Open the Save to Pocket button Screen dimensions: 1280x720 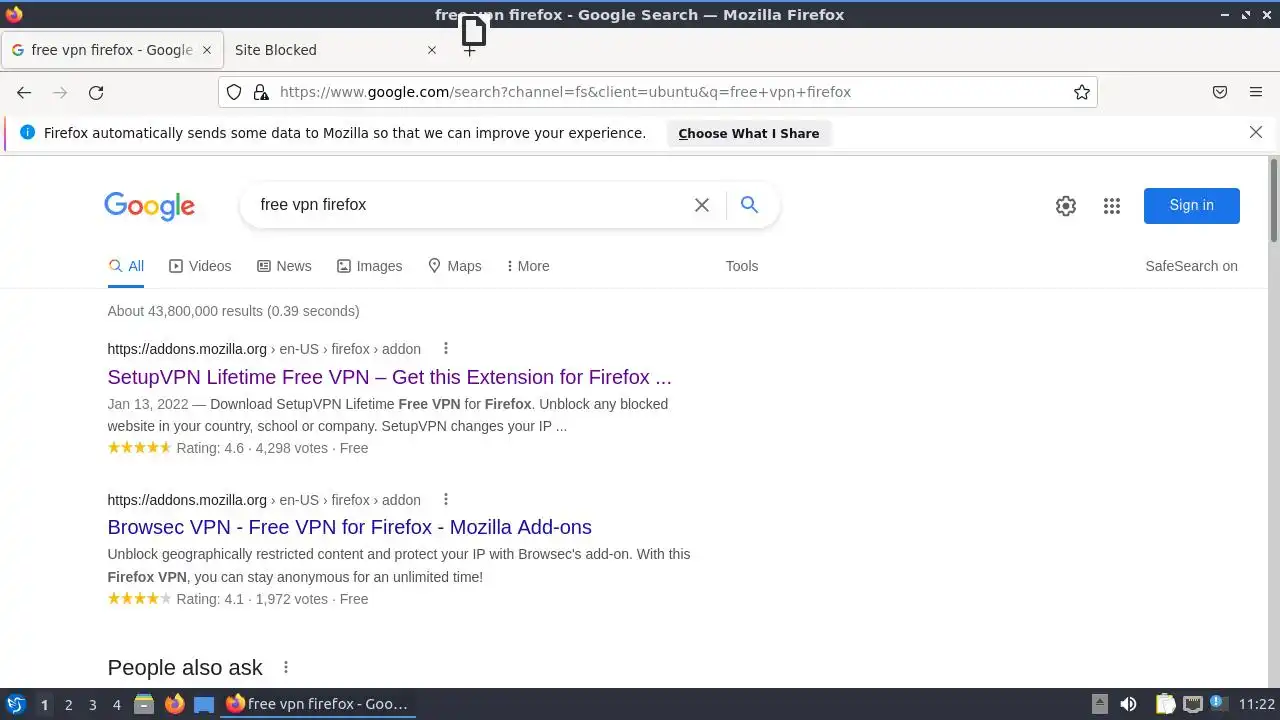pos(1220,92)
